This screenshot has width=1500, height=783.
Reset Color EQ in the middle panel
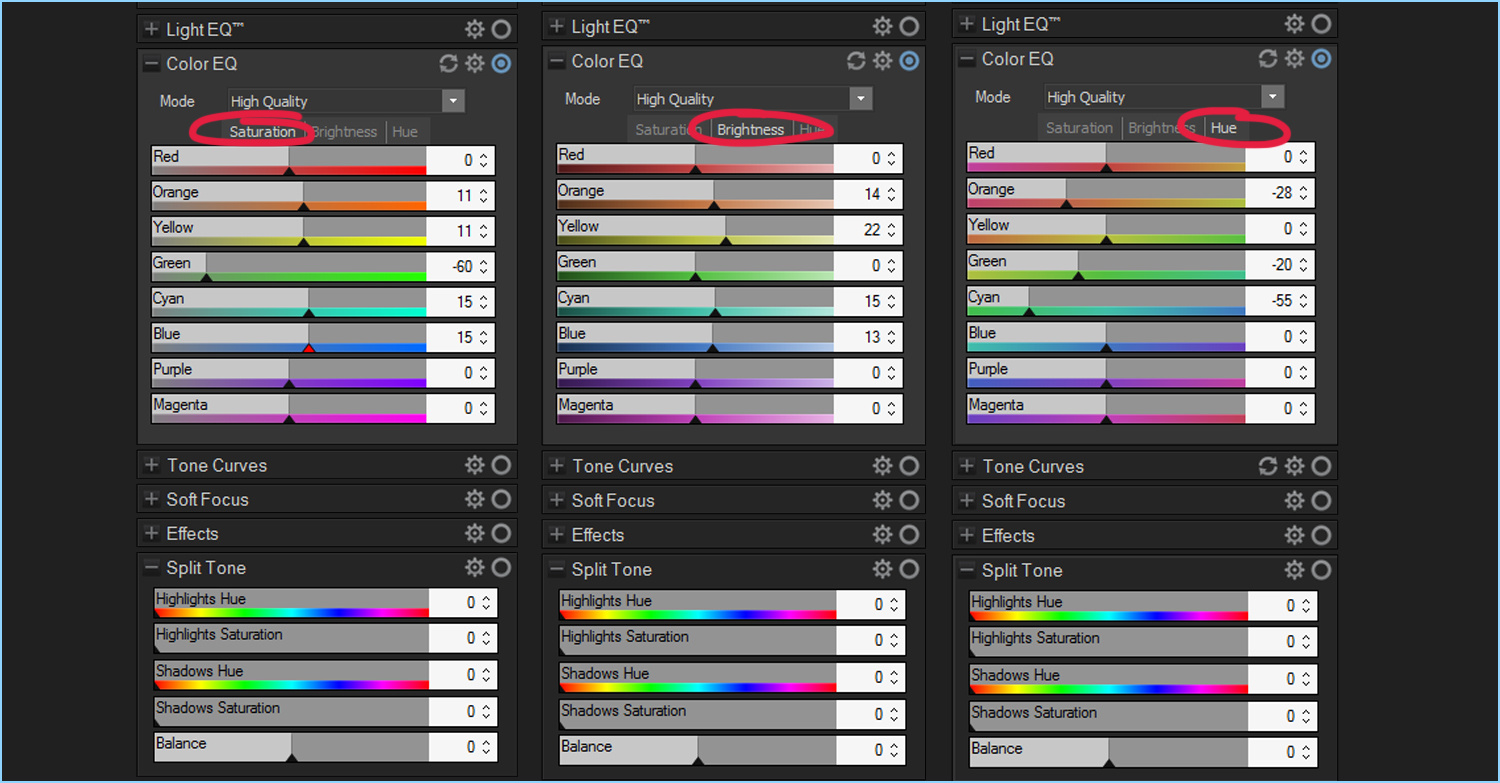click(x=856, y=62)
